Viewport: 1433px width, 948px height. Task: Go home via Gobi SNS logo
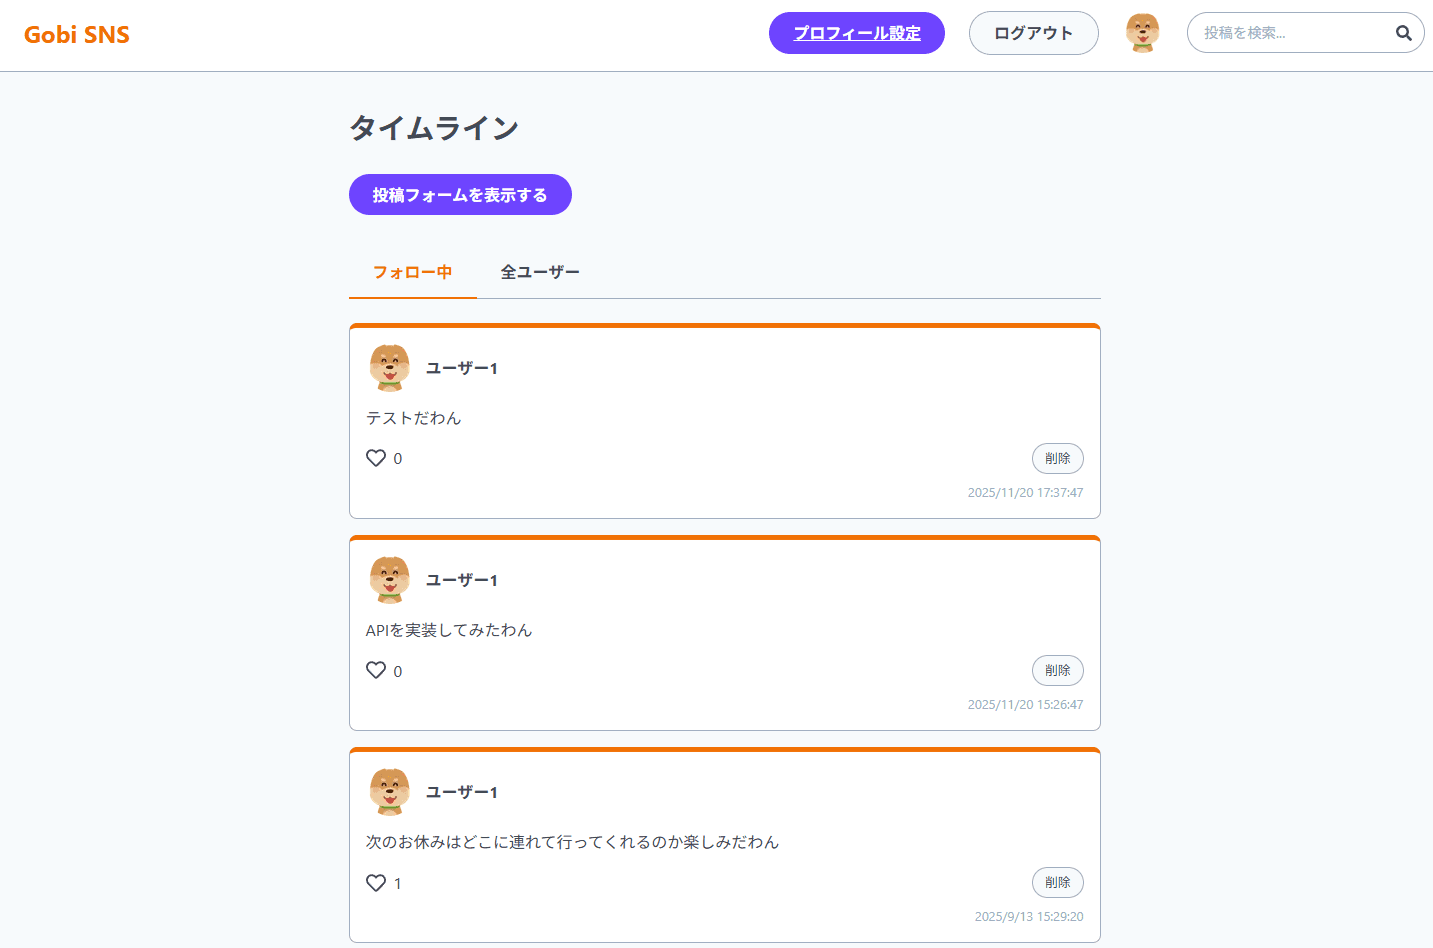(77, 35)
